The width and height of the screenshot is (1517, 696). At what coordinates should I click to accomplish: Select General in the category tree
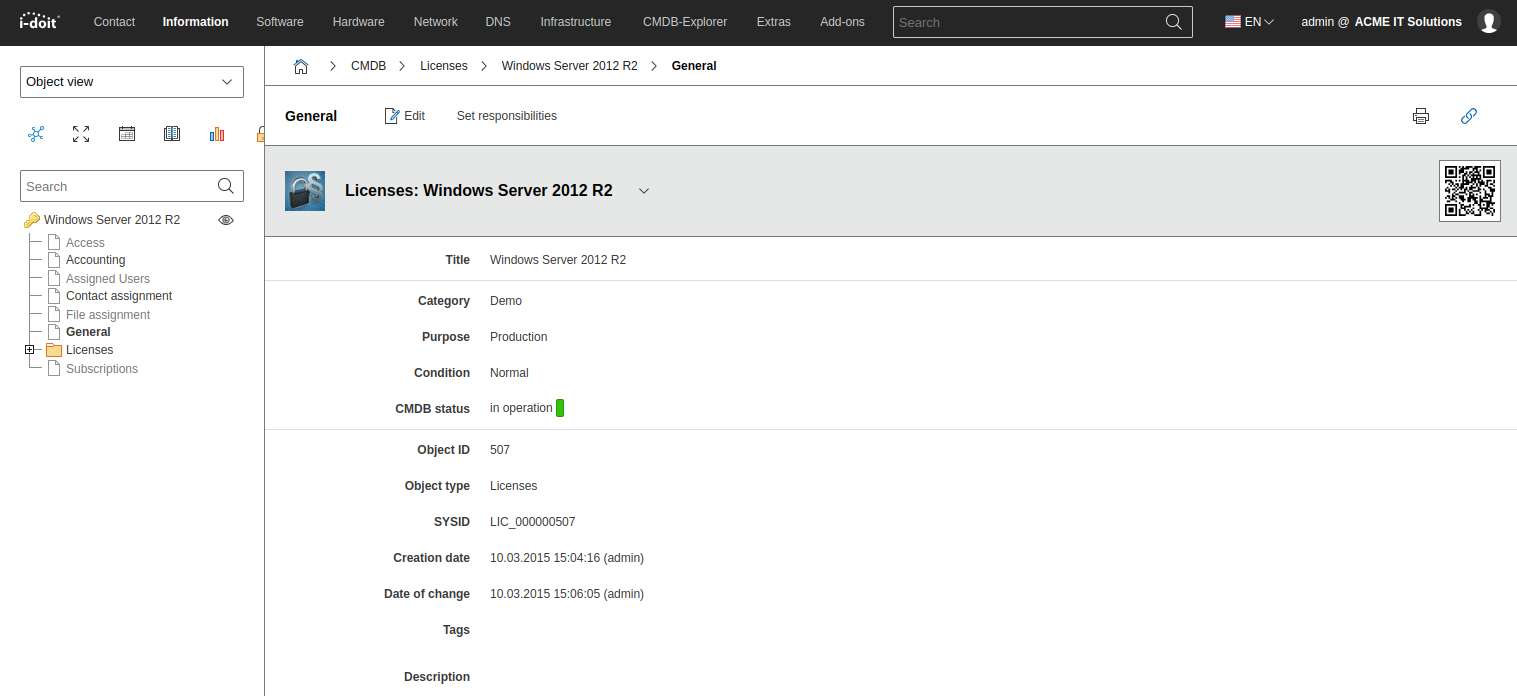coord(88,332)
